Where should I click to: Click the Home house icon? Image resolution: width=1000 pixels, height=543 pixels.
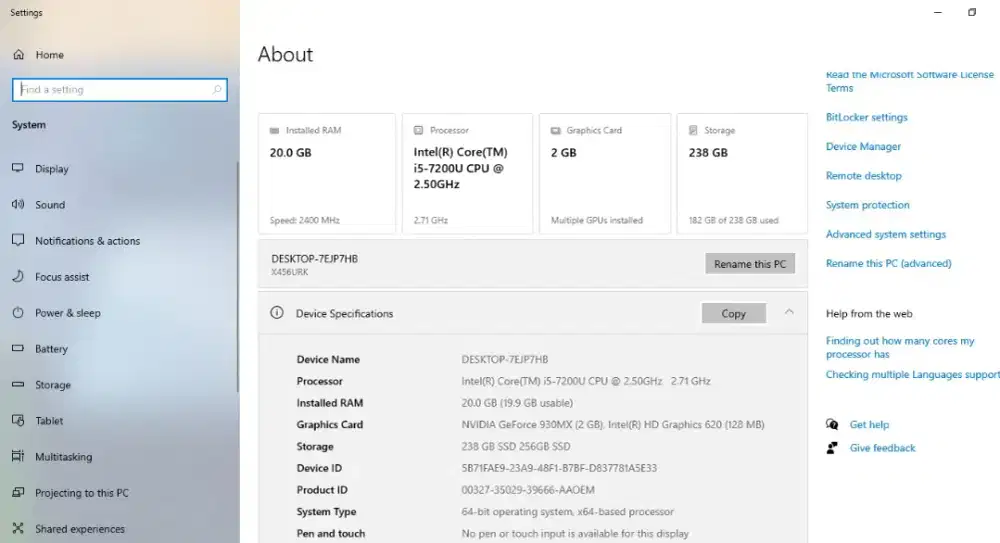18,55
